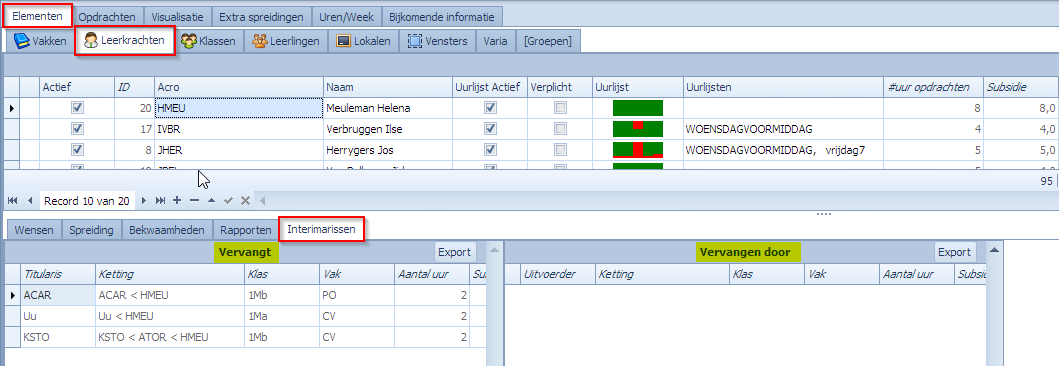The height and width of the screenshot is (366, 1059).
Task: Toggle Verplicht checkbox for Herrygers Jos
Action: pos(561,149)
